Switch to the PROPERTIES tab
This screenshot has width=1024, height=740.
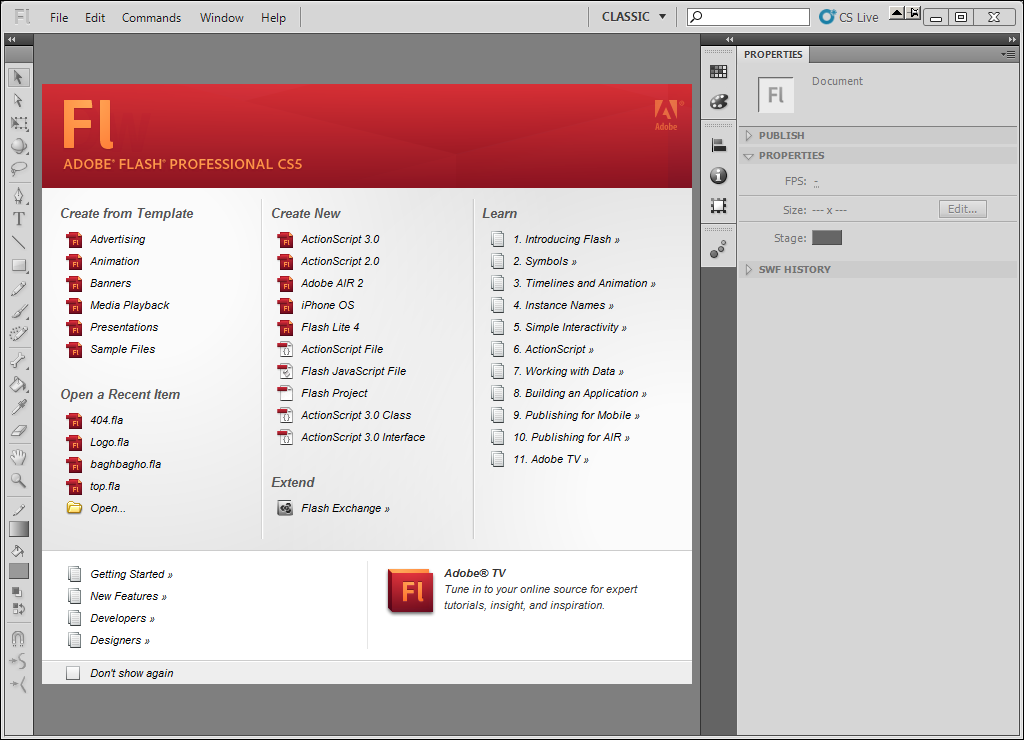(773, 54)
